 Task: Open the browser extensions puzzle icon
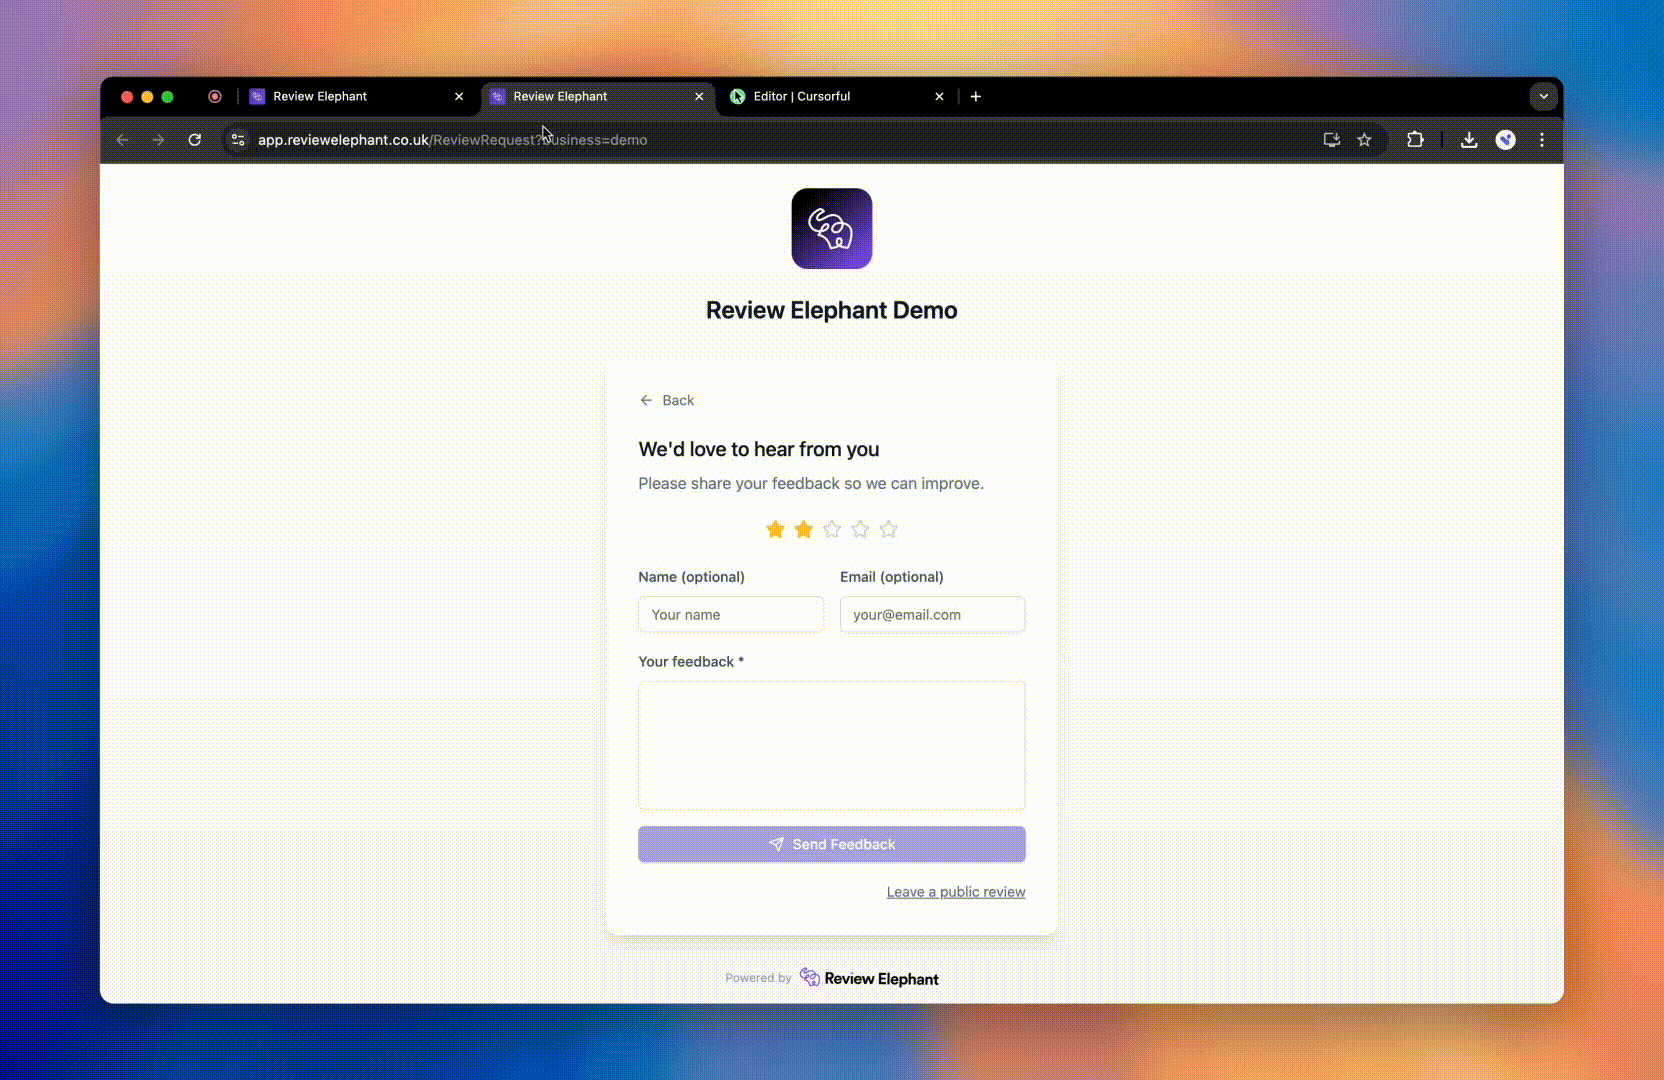(1415, 140)
